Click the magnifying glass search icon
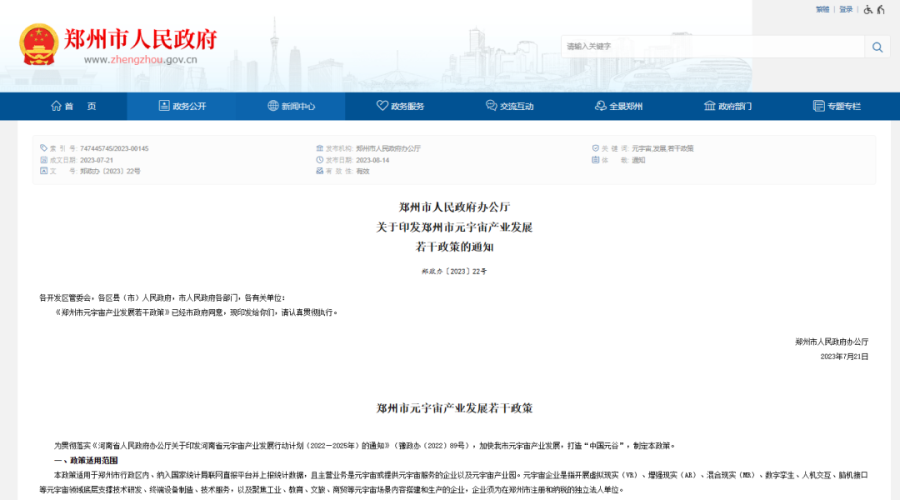Viewport: 900px width, 500px height. 877,47
